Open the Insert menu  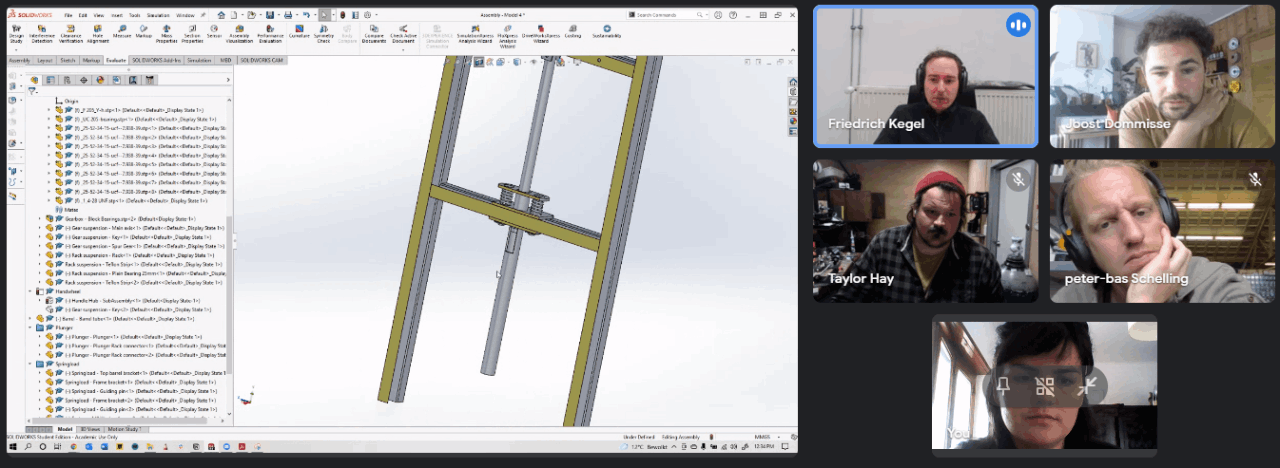116,16
